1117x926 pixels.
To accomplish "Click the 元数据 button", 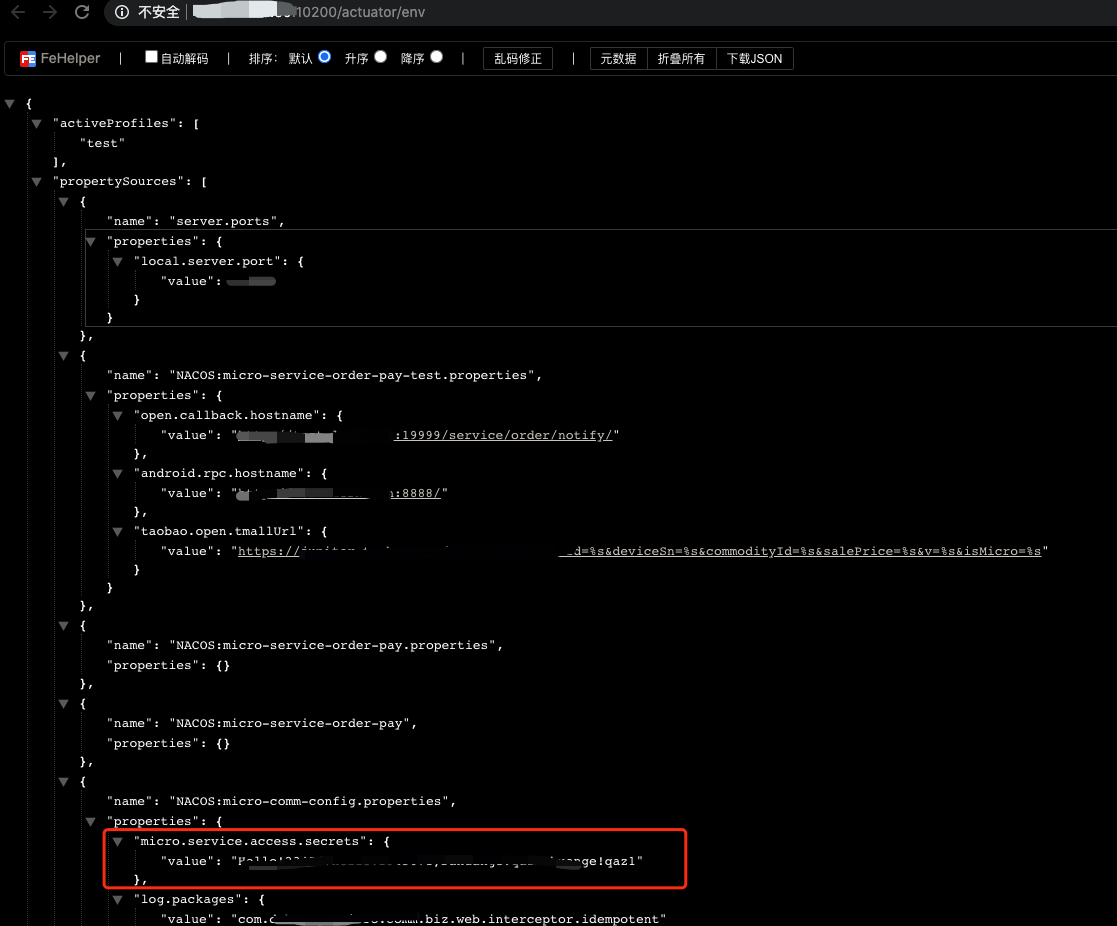I will (x=618, y=58).
